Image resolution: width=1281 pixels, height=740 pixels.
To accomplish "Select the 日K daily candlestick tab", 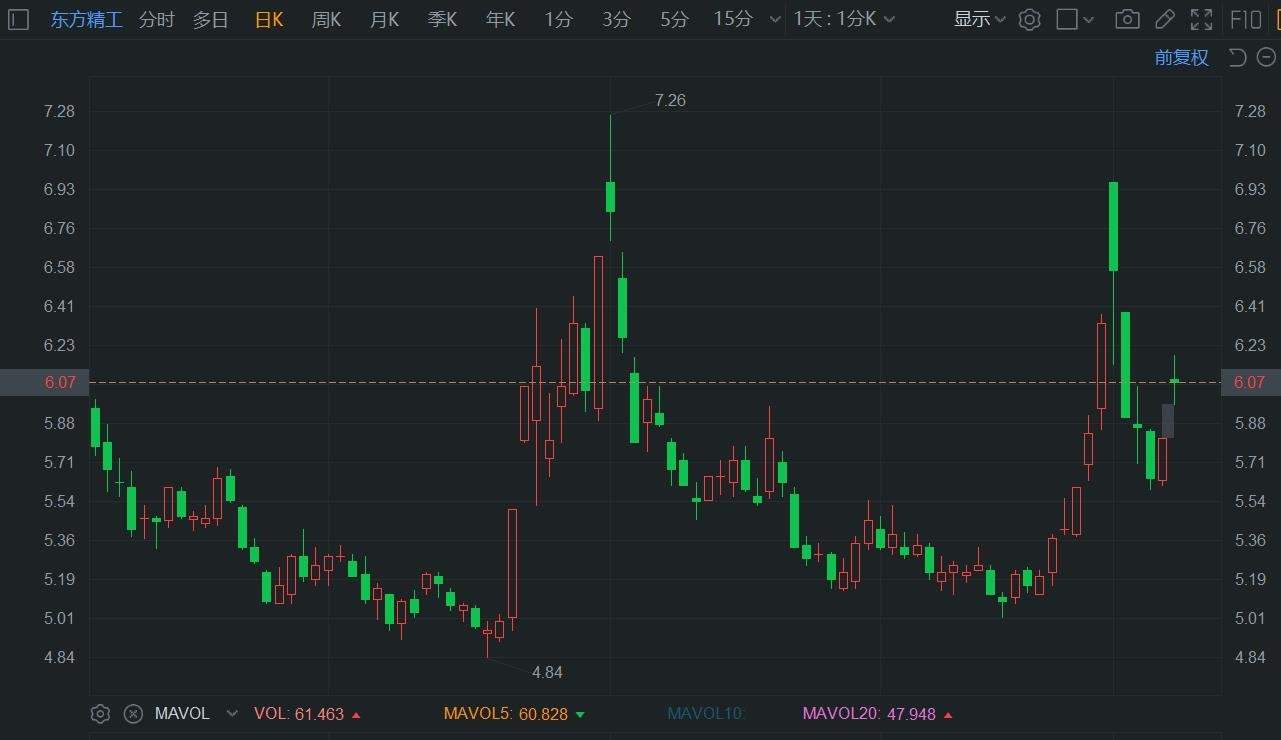I will tap(269, 19).
